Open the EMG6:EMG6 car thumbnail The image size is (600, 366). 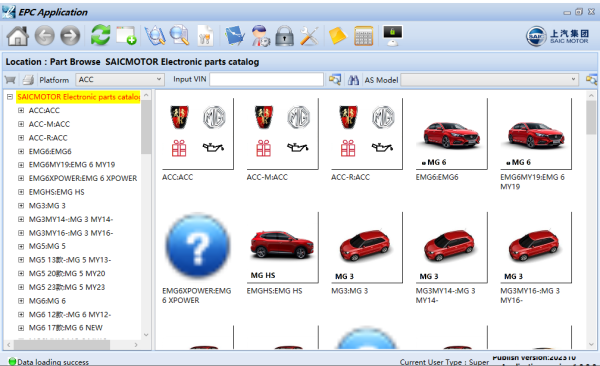click(x=452, y=133)
